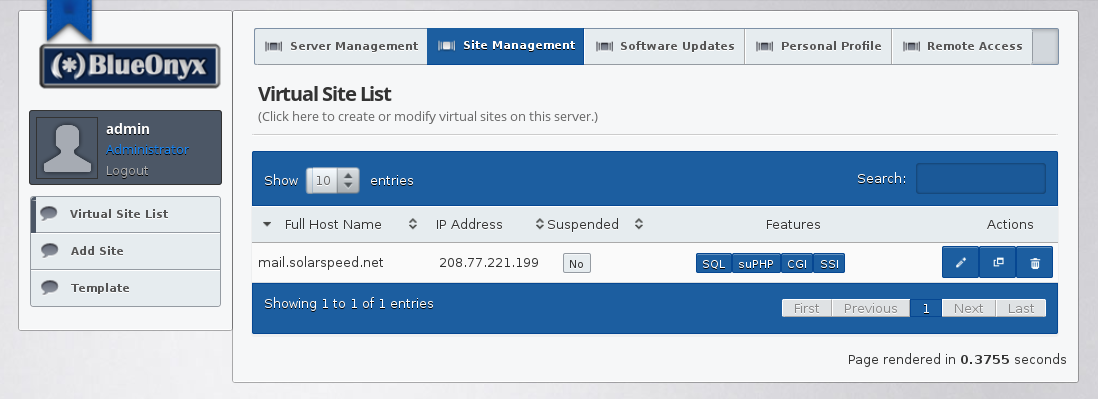Click the speech bubble icon beside Virtual Site List
This screenshot has width=1098, height=399.
pos(49,214)
